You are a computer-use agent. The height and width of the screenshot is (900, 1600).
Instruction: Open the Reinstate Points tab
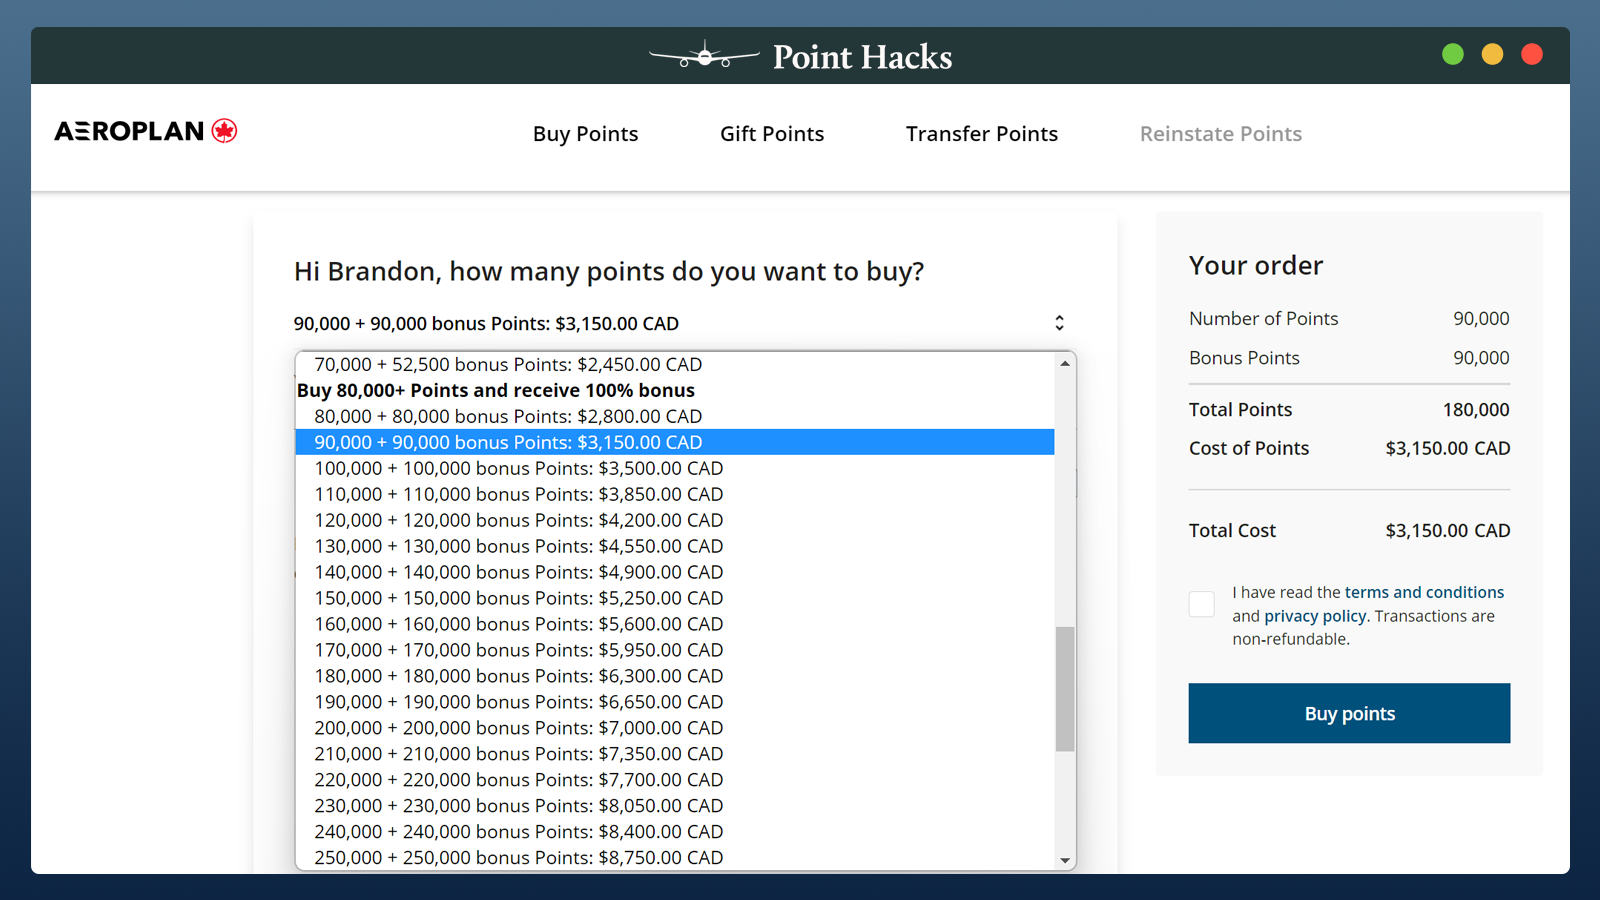pyautogui.click(x=1221, y=134)
